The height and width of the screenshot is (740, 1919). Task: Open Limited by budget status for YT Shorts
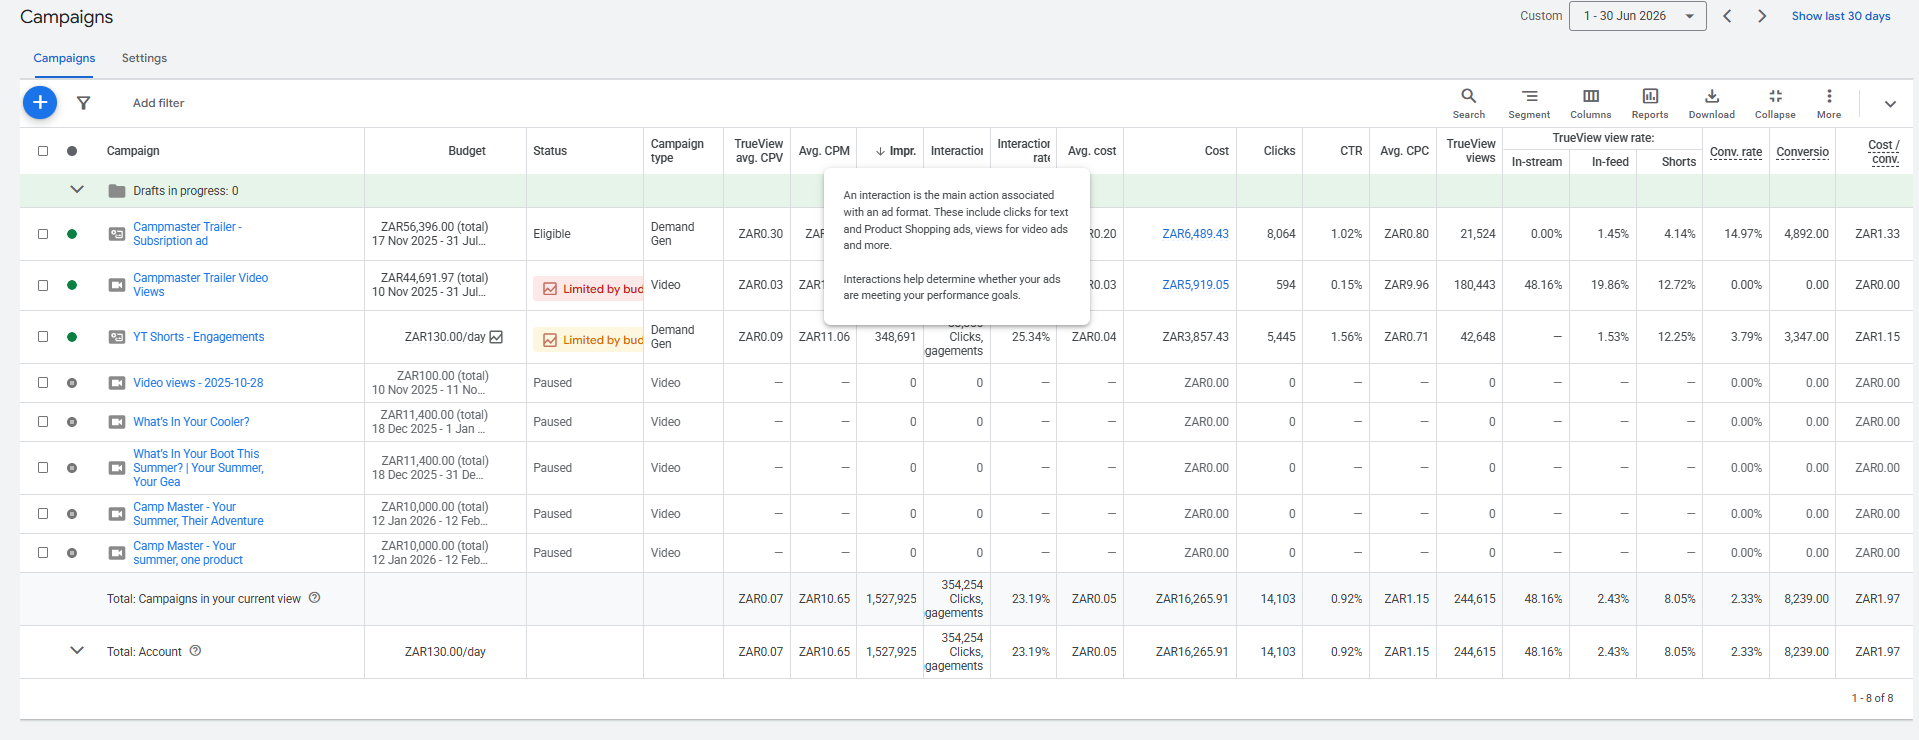tap(588, 340)
